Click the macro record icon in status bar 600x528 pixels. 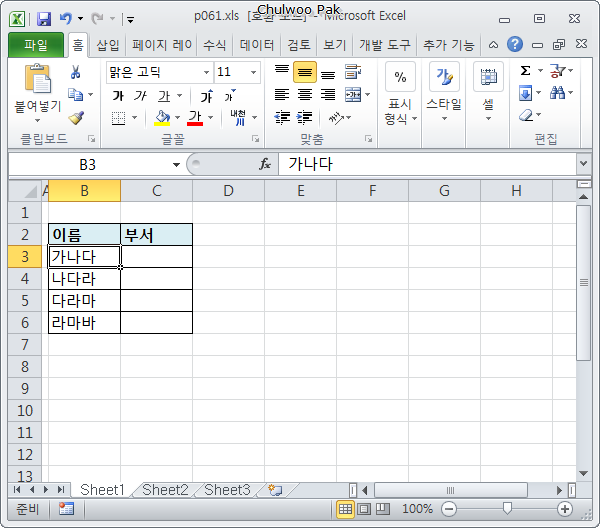click(x=66, y=509)
